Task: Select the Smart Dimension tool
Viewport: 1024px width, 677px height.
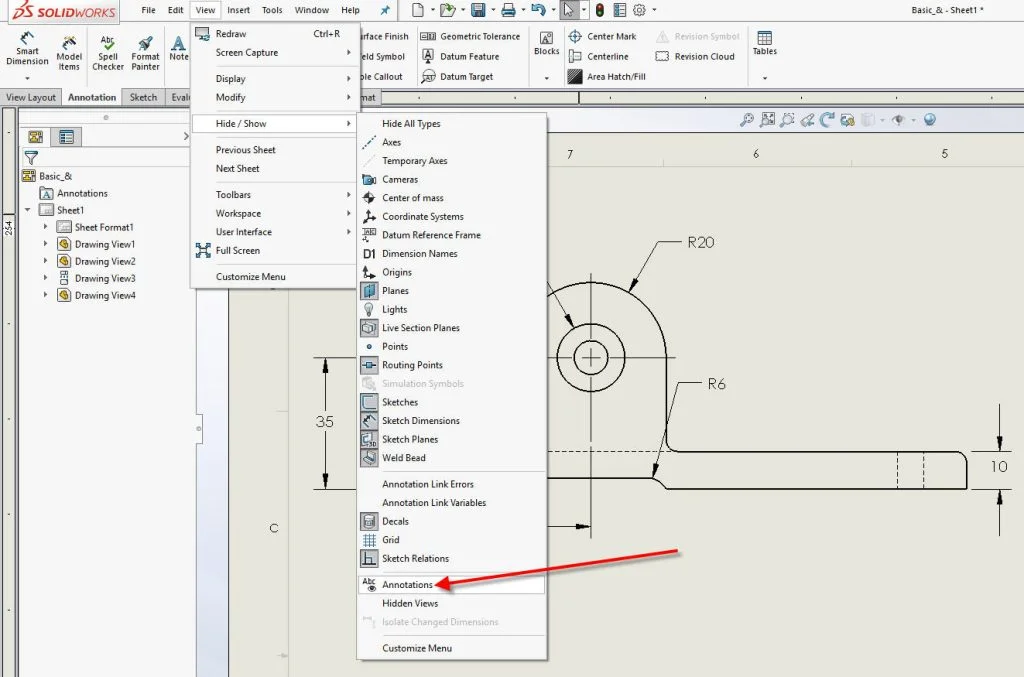Action: click(x=26, y=52)
